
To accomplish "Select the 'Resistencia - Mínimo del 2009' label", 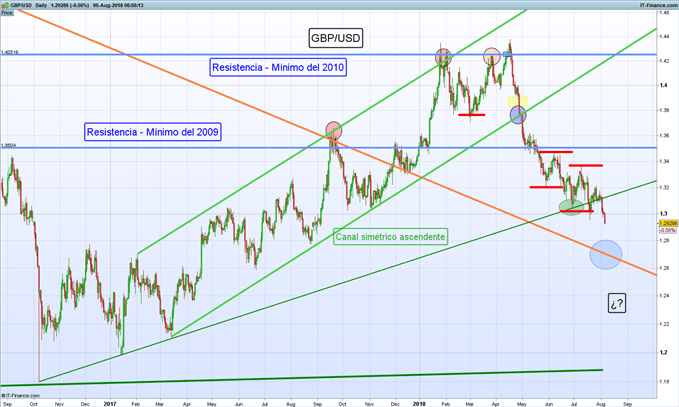I will pyautogui.click(x=152, y=132).
